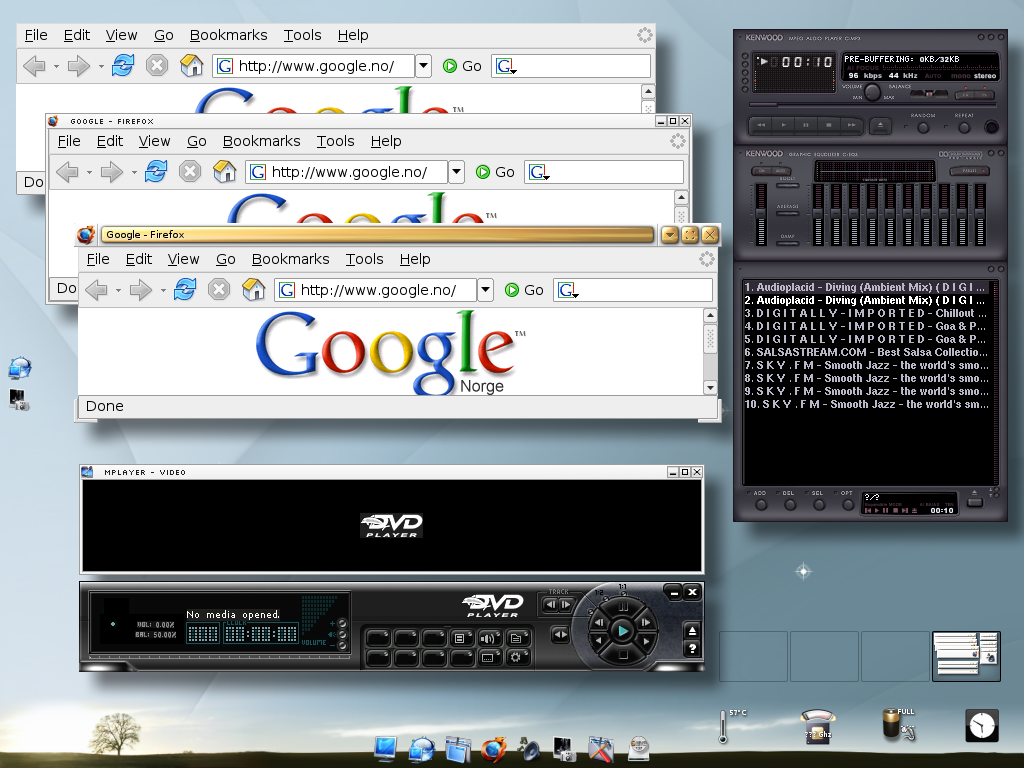The width and height of the screenshot is (1024, 768).
Task: Toggle REPEAT on the Kenwood player
Action: (x=964, y=128)
